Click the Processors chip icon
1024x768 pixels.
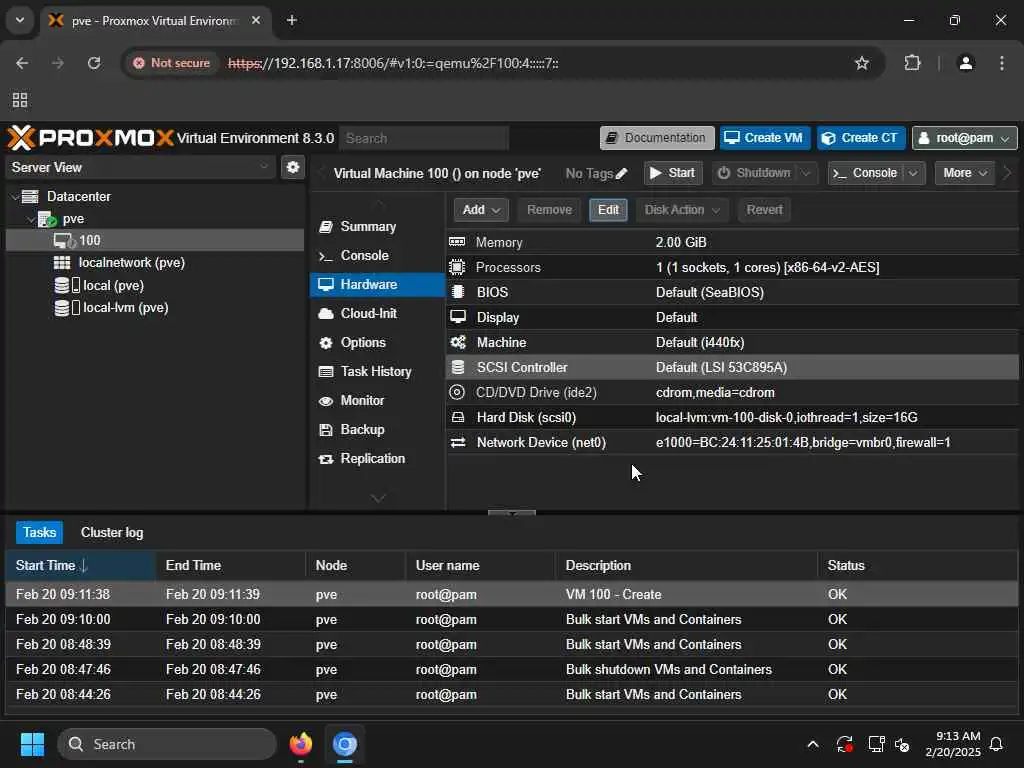click(x=457, y=267)
